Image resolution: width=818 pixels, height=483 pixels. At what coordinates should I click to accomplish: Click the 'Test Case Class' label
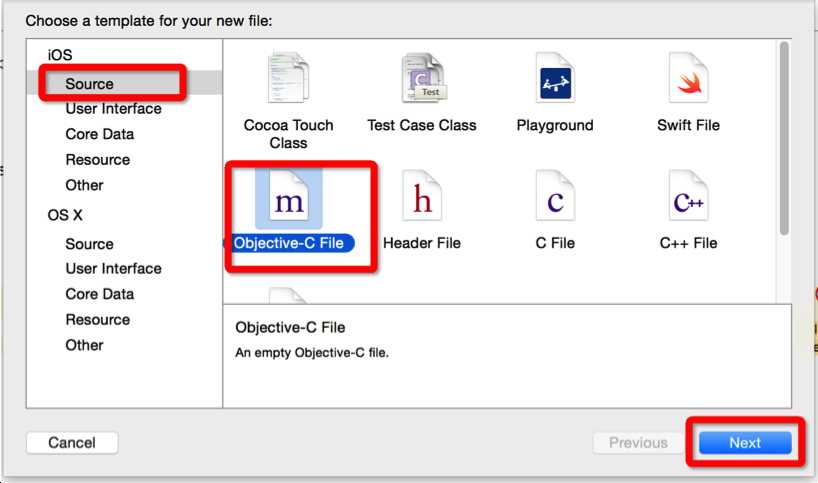click(x=422, y=125)
